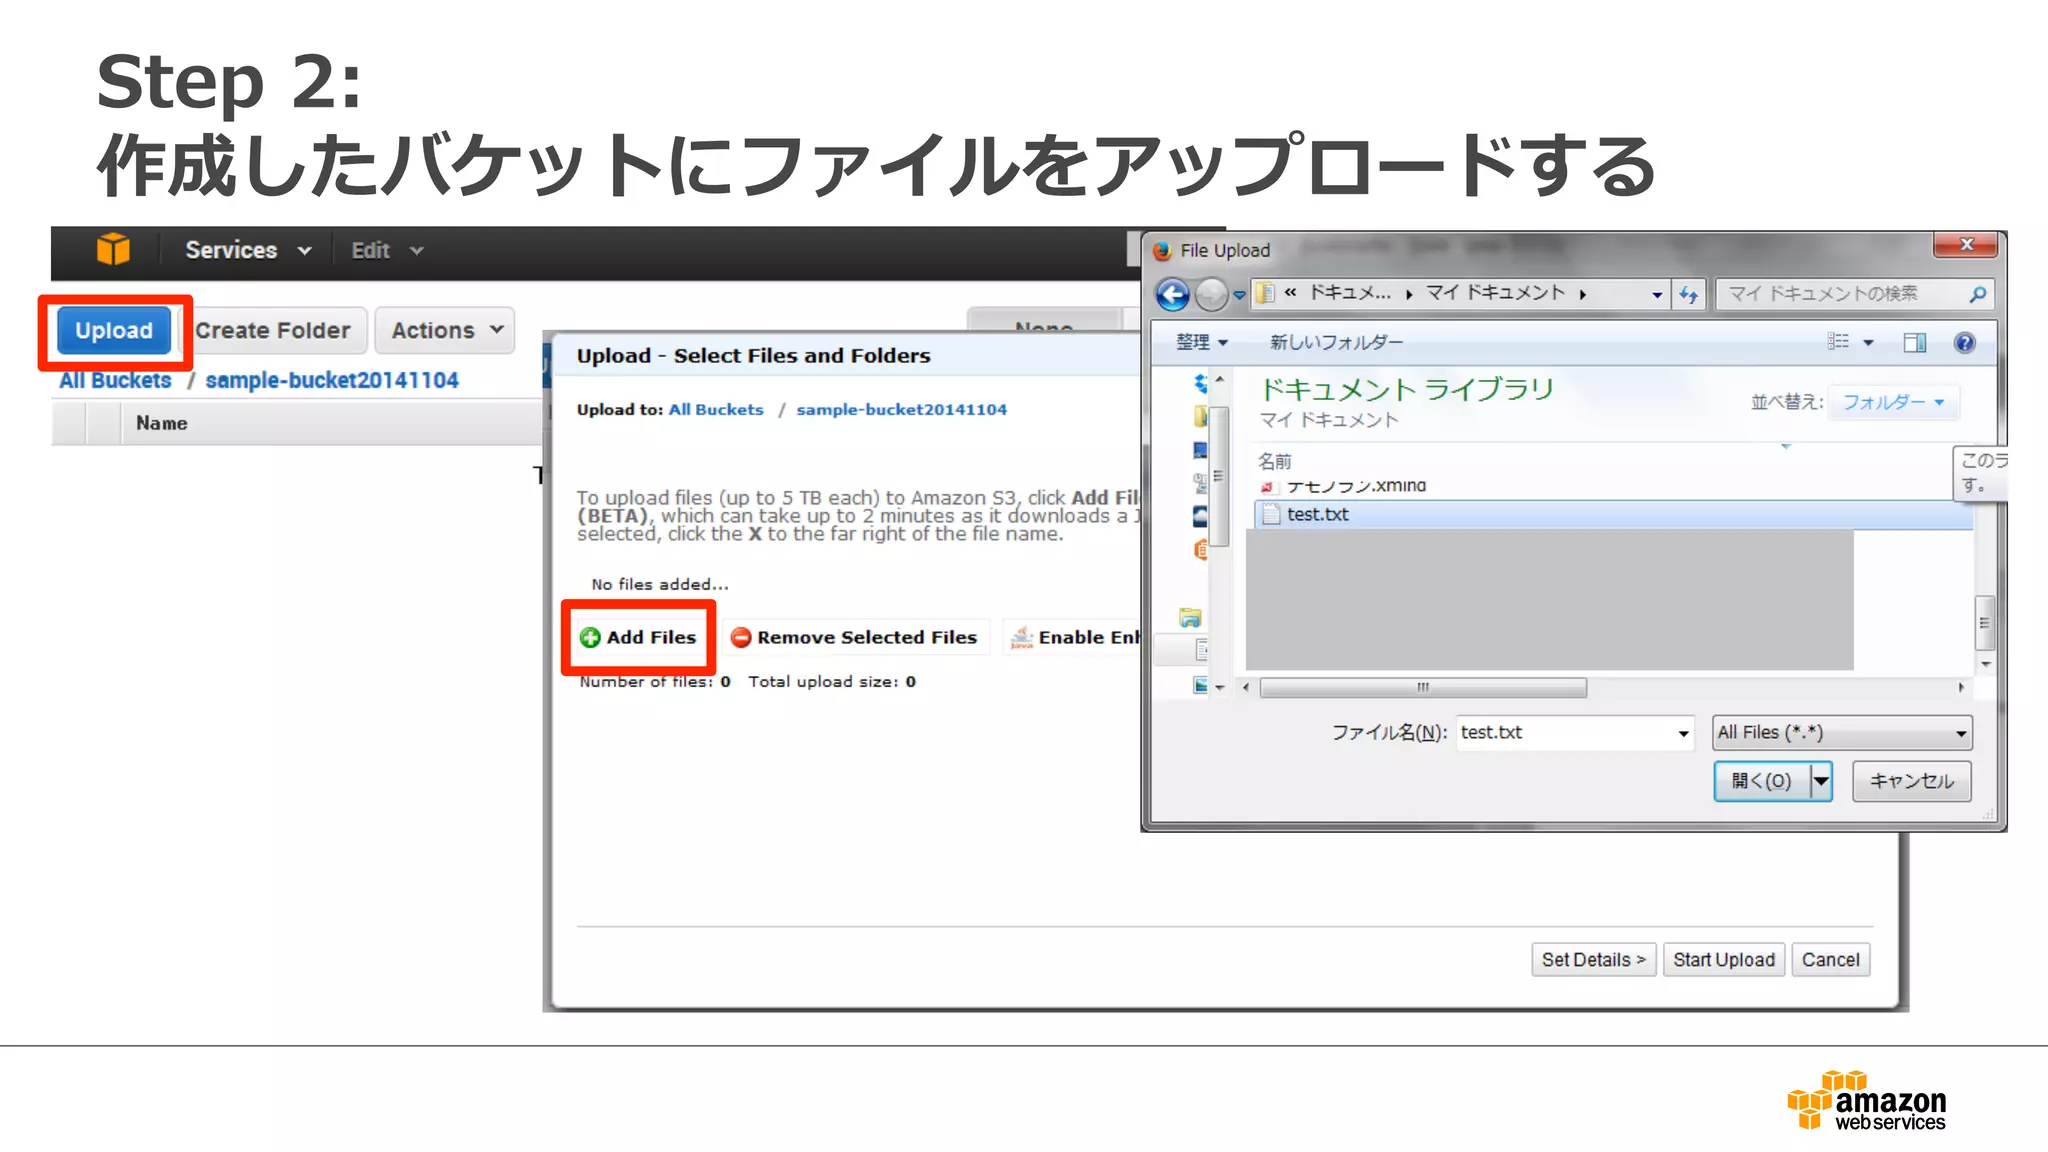The width and height of the screenshot is (2048, 1152).
Task: Close the File Upload dialog
Action: [x=1965, y=245]
